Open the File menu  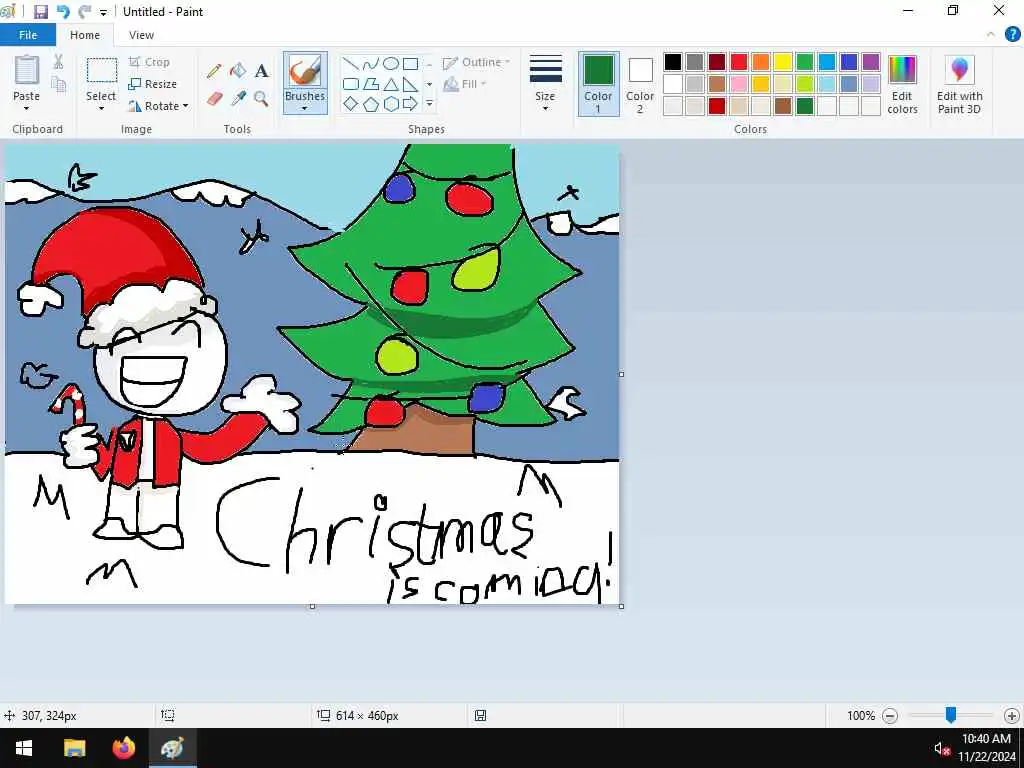pyautogui.click(x=27, y=35)
